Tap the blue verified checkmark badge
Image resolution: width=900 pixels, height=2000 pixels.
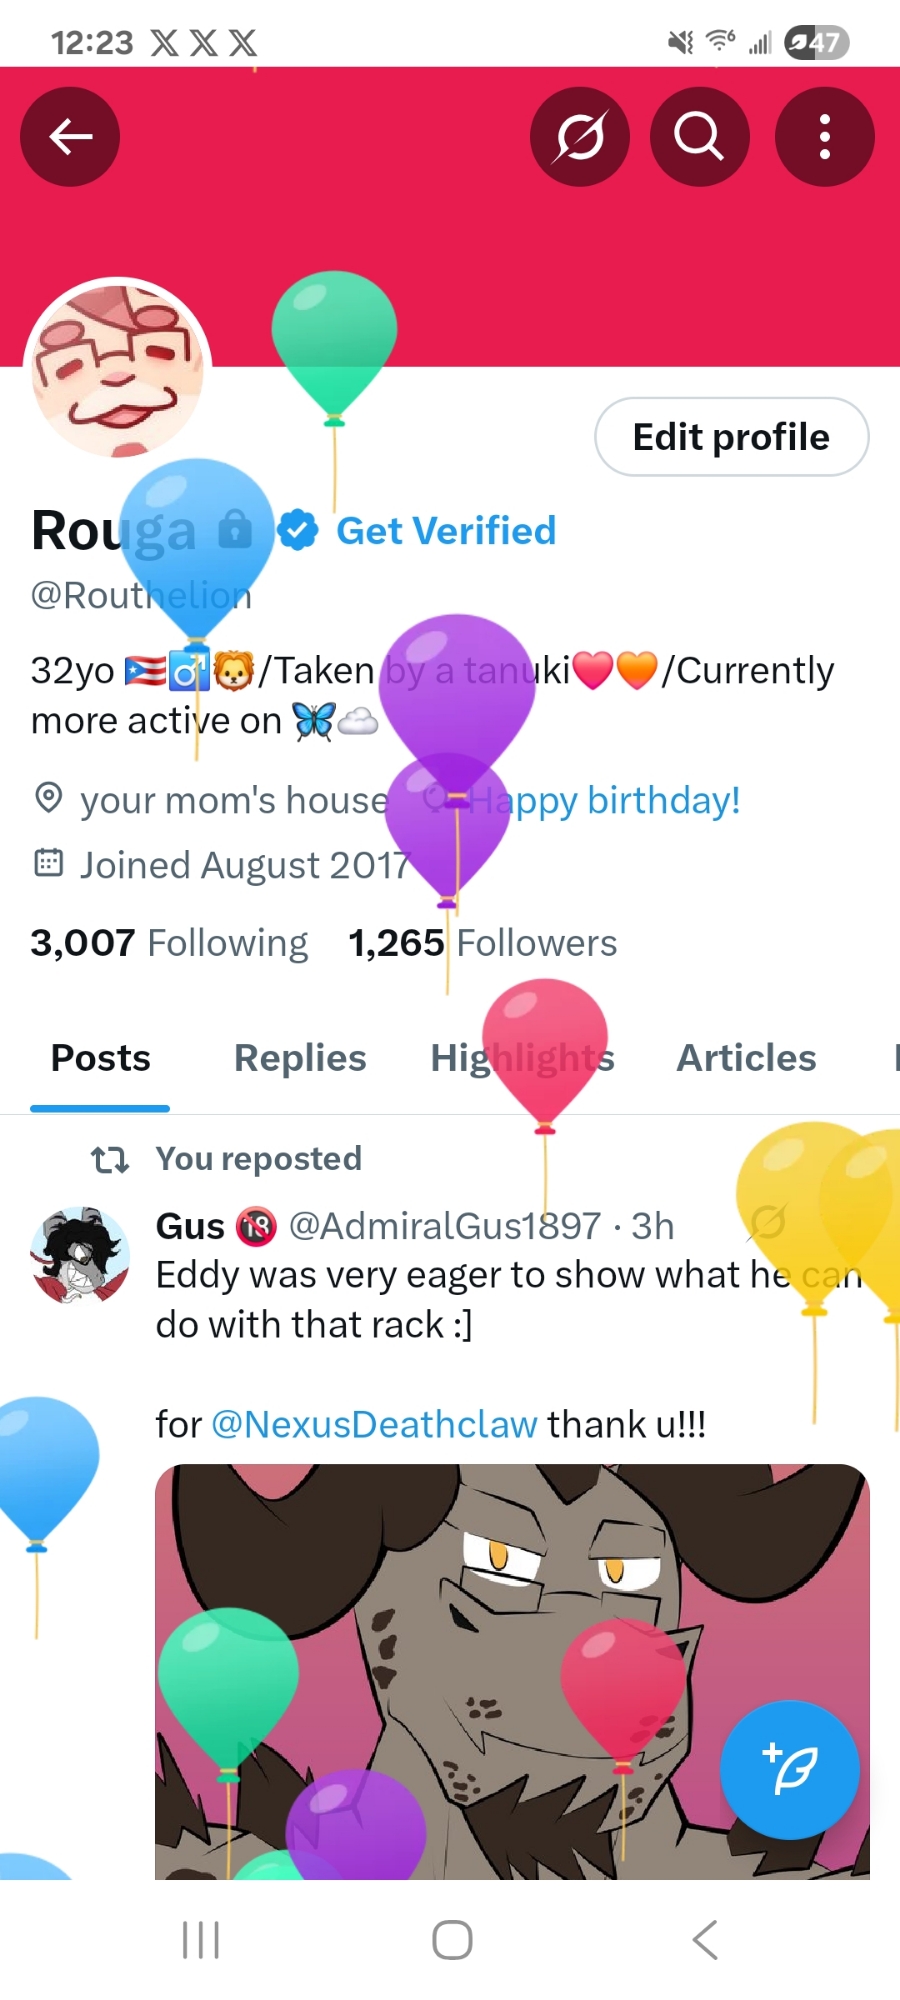pyautogui.click(x=297, y=530)
